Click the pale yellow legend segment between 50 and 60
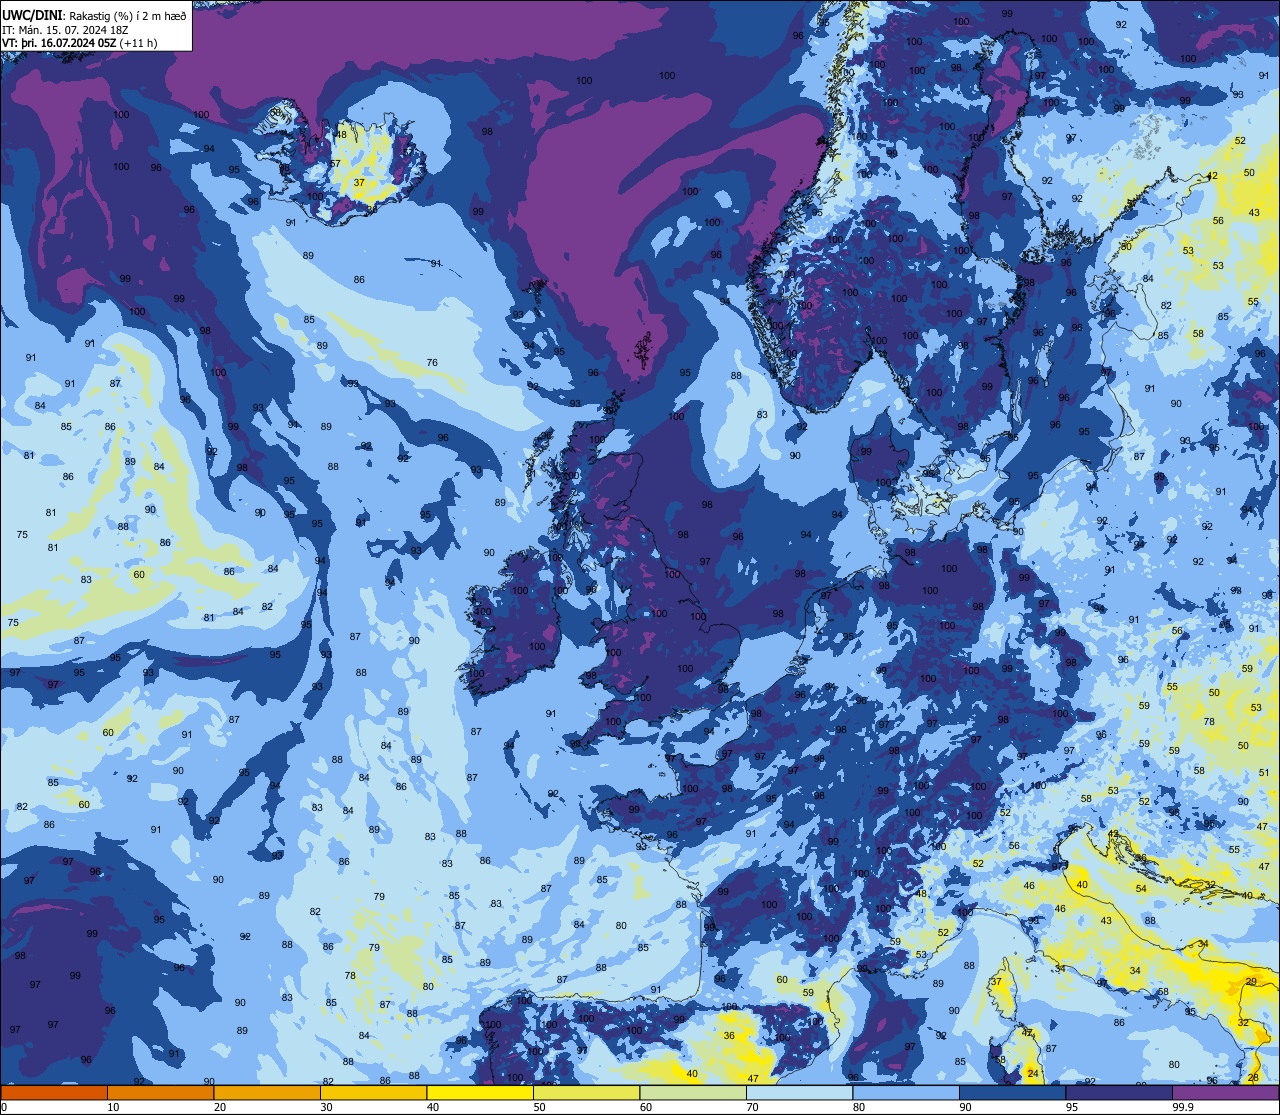This screenshot has width=1280, height=1115. pos(586,1092)
